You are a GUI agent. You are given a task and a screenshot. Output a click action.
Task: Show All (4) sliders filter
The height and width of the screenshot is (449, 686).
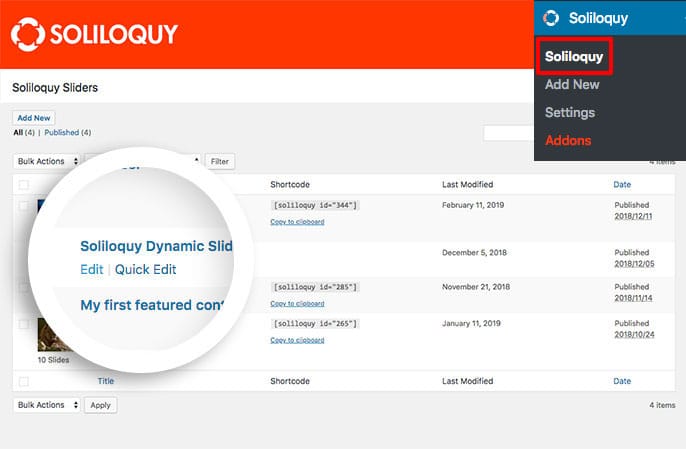coord(24,132)
